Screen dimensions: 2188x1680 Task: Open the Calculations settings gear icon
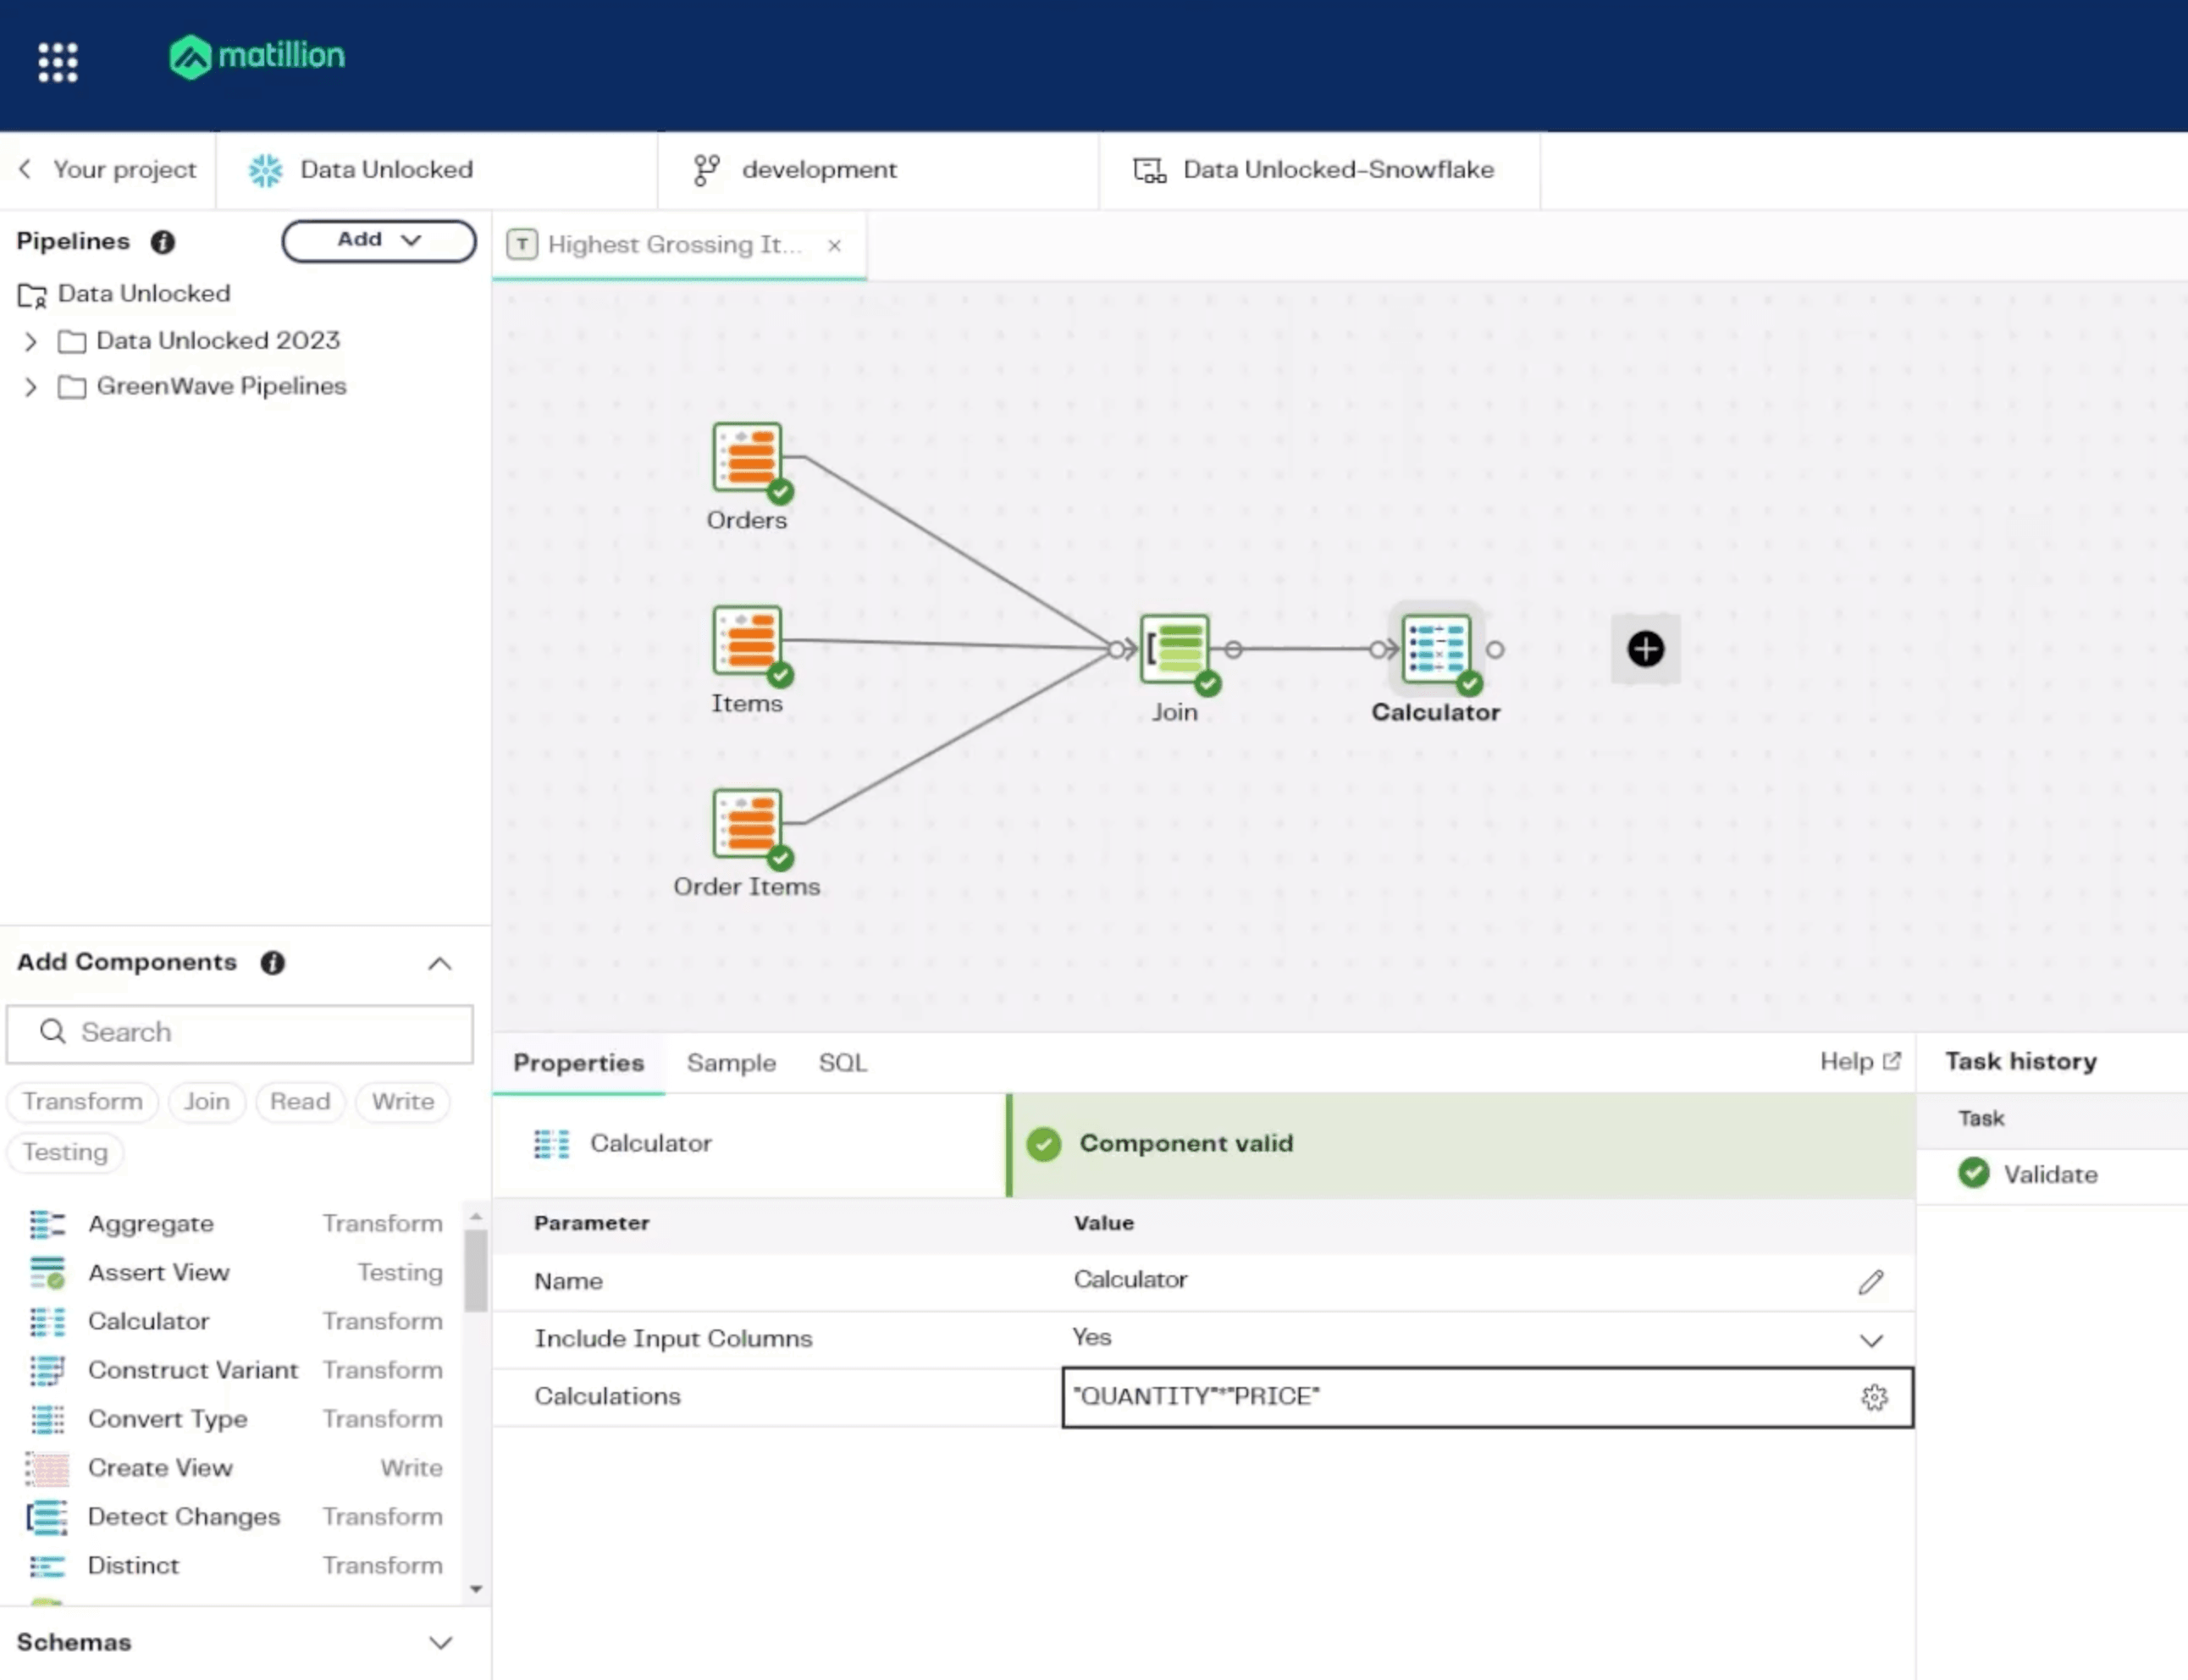[x=1873, y=1397]
